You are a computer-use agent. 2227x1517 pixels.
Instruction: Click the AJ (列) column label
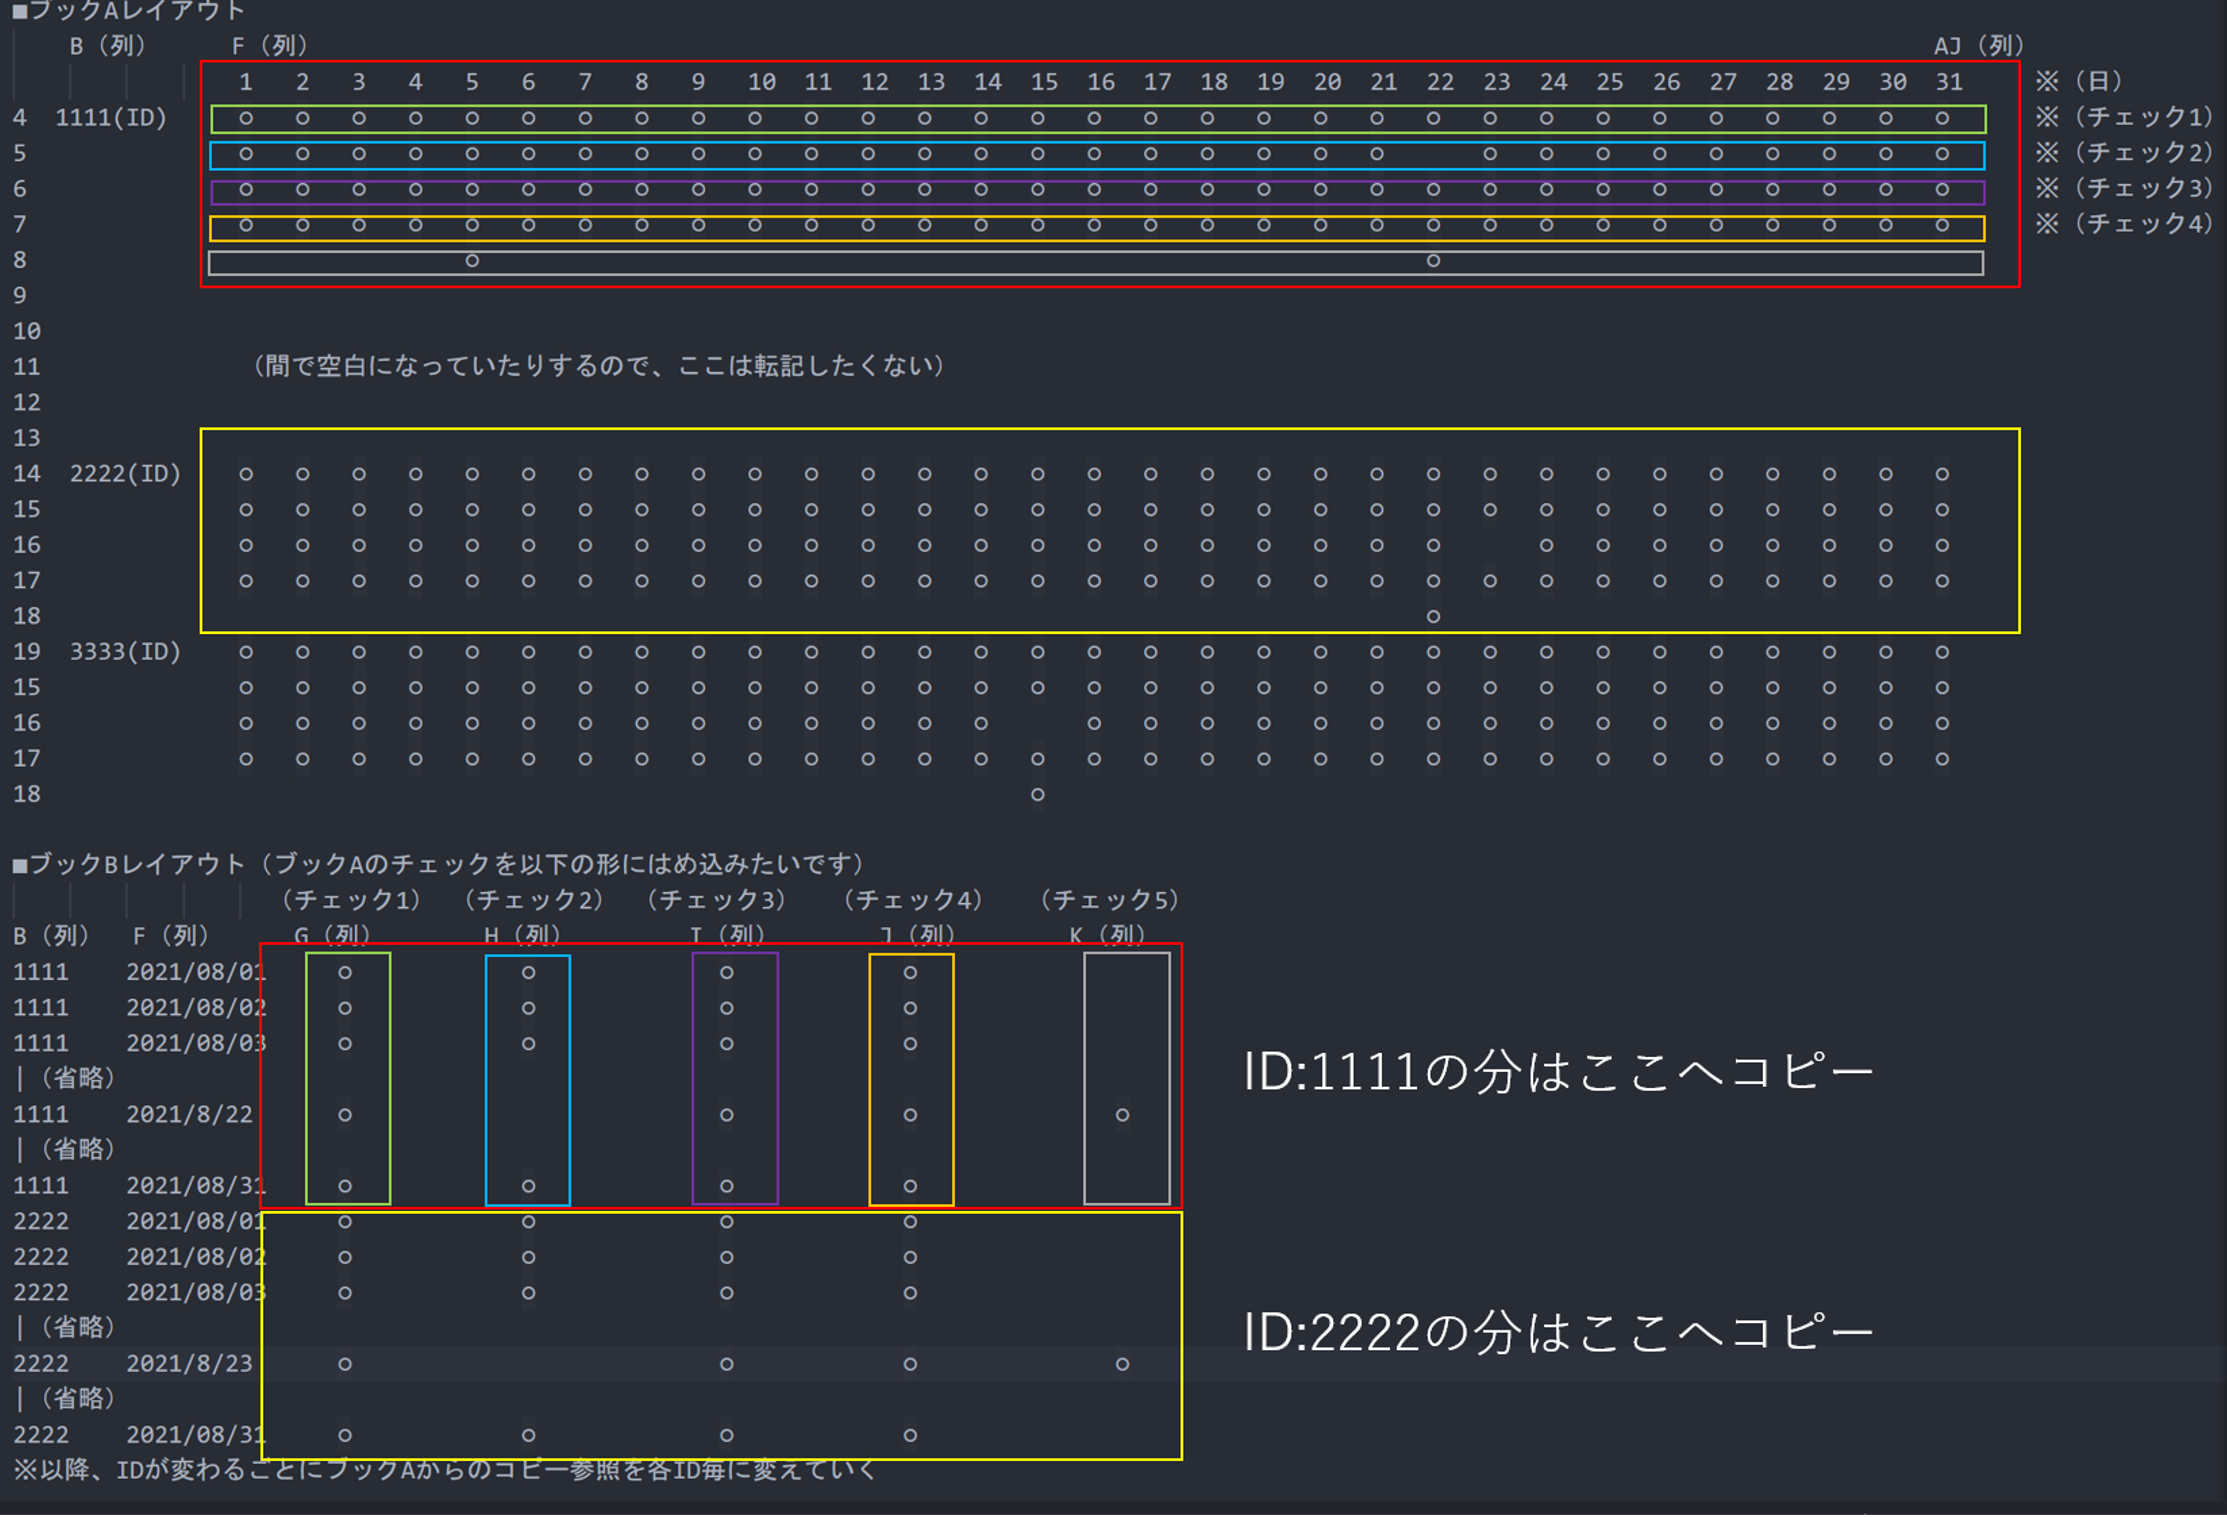(1977, 46)
